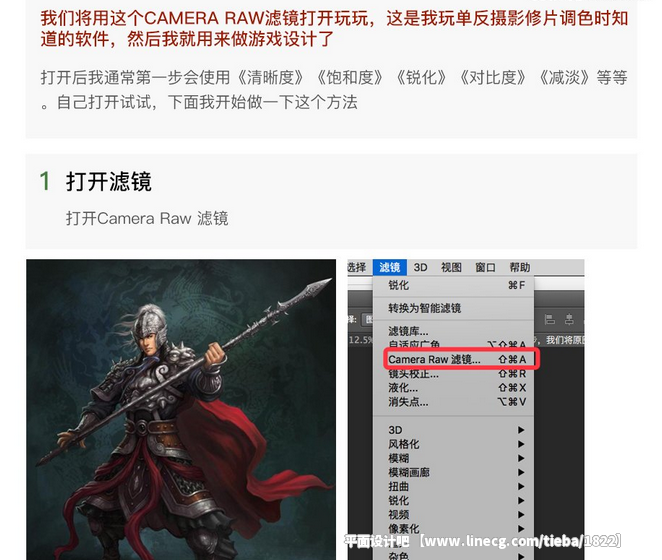Open the 3D menu in menu bar

[x=421, y=267]
